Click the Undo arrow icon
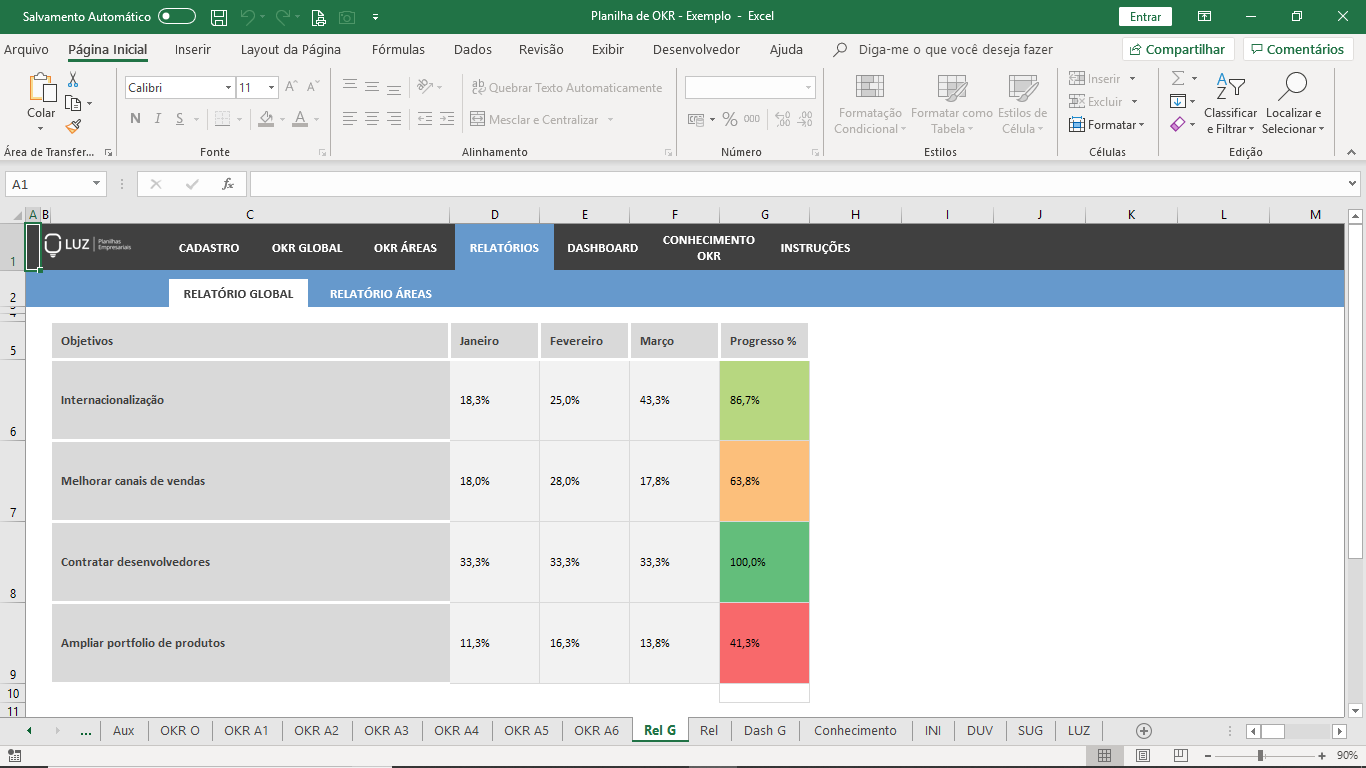The height and width of the screenshot is (768, 1366). (x=247, y=17)
